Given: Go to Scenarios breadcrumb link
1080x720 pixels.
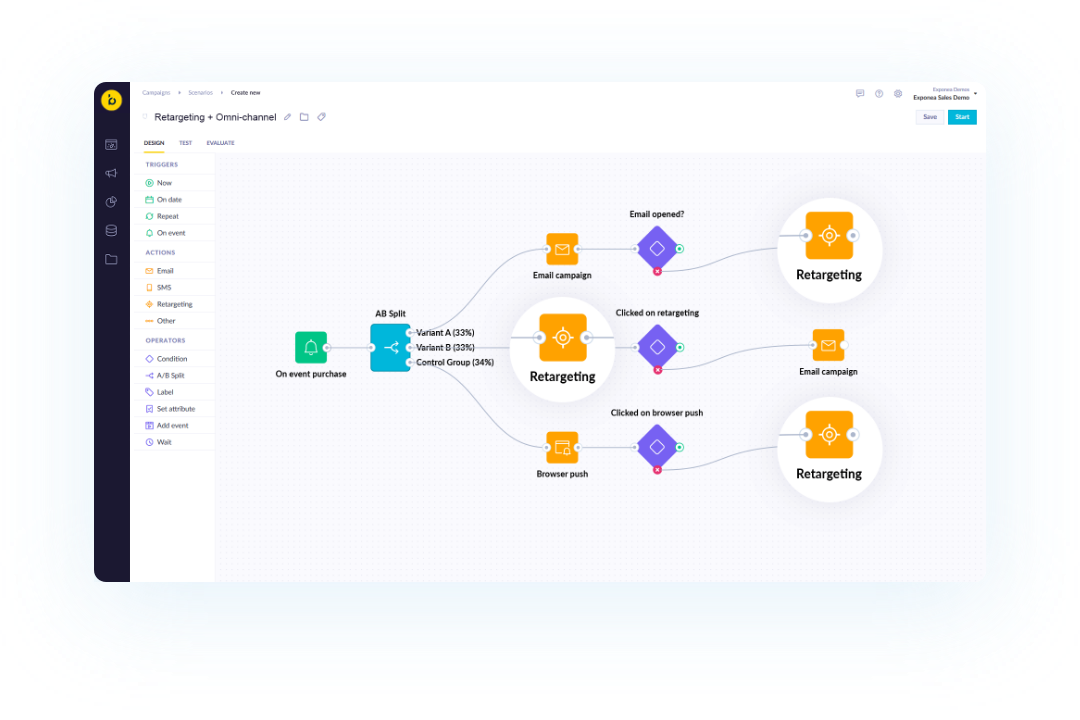Looking at the screenshot, I should (200, 92).
